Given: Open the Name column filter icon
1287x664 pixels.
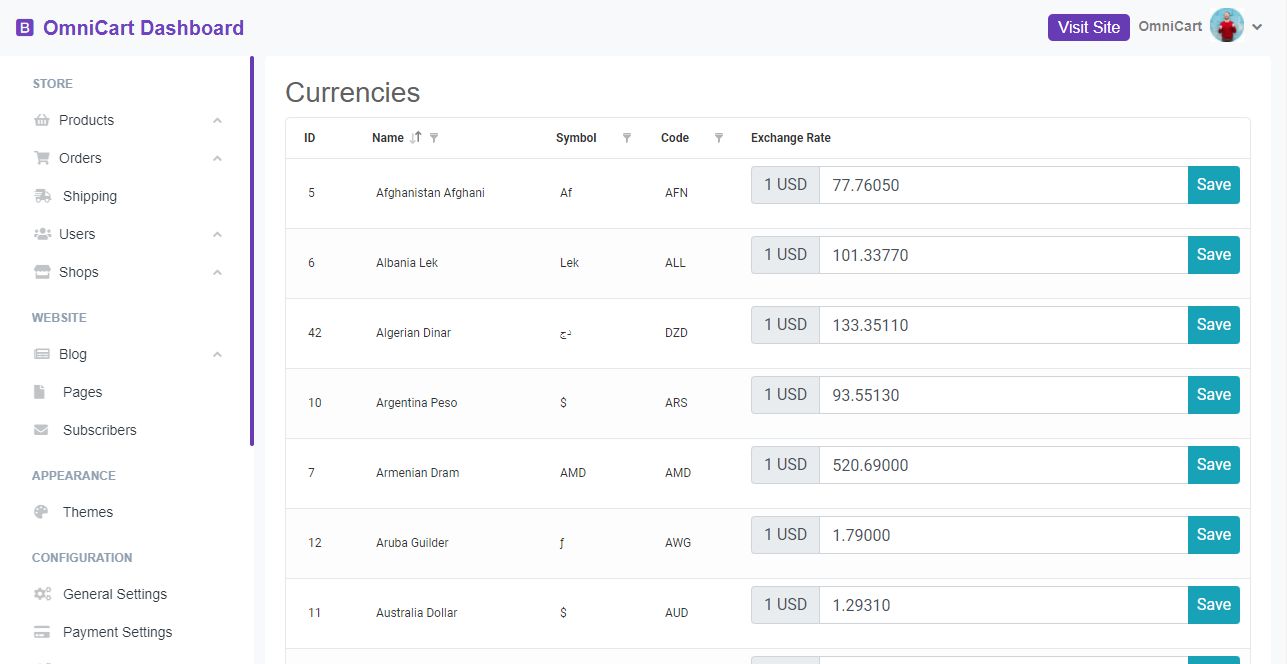Looking at the screenshot, I should pos(434,138).
